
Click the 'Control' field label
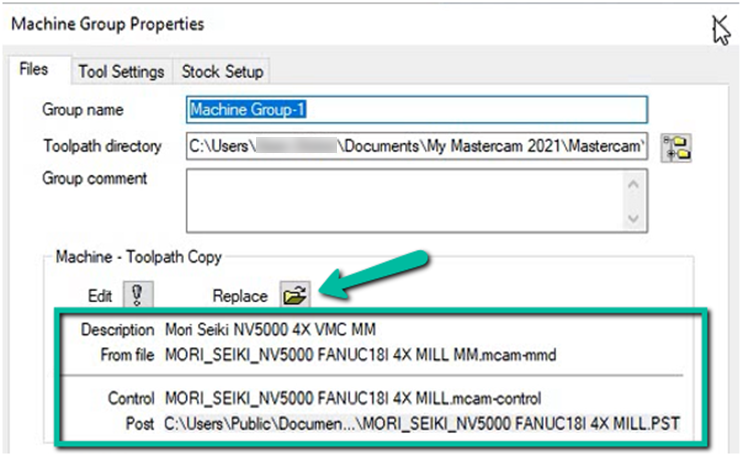131,398
